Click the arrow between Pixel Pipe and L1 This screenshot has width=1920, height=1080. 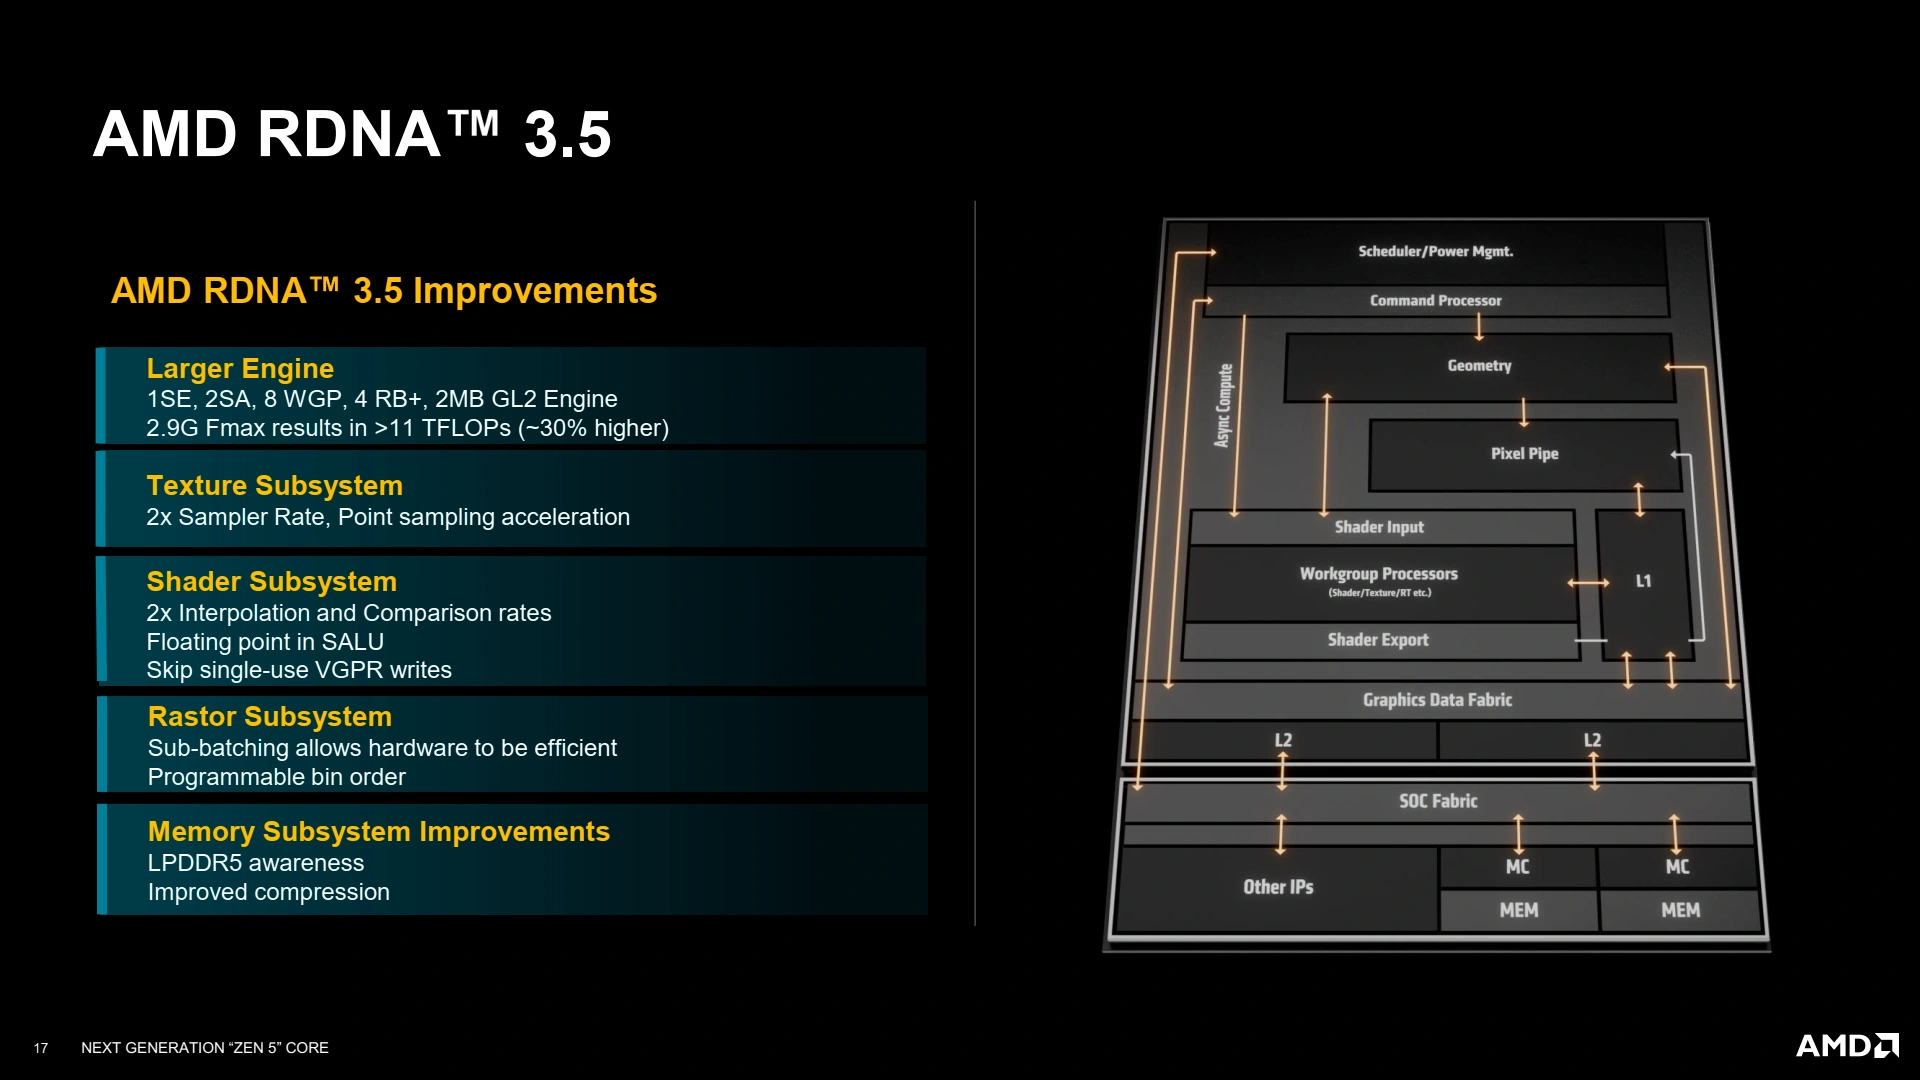[1639, 500]
